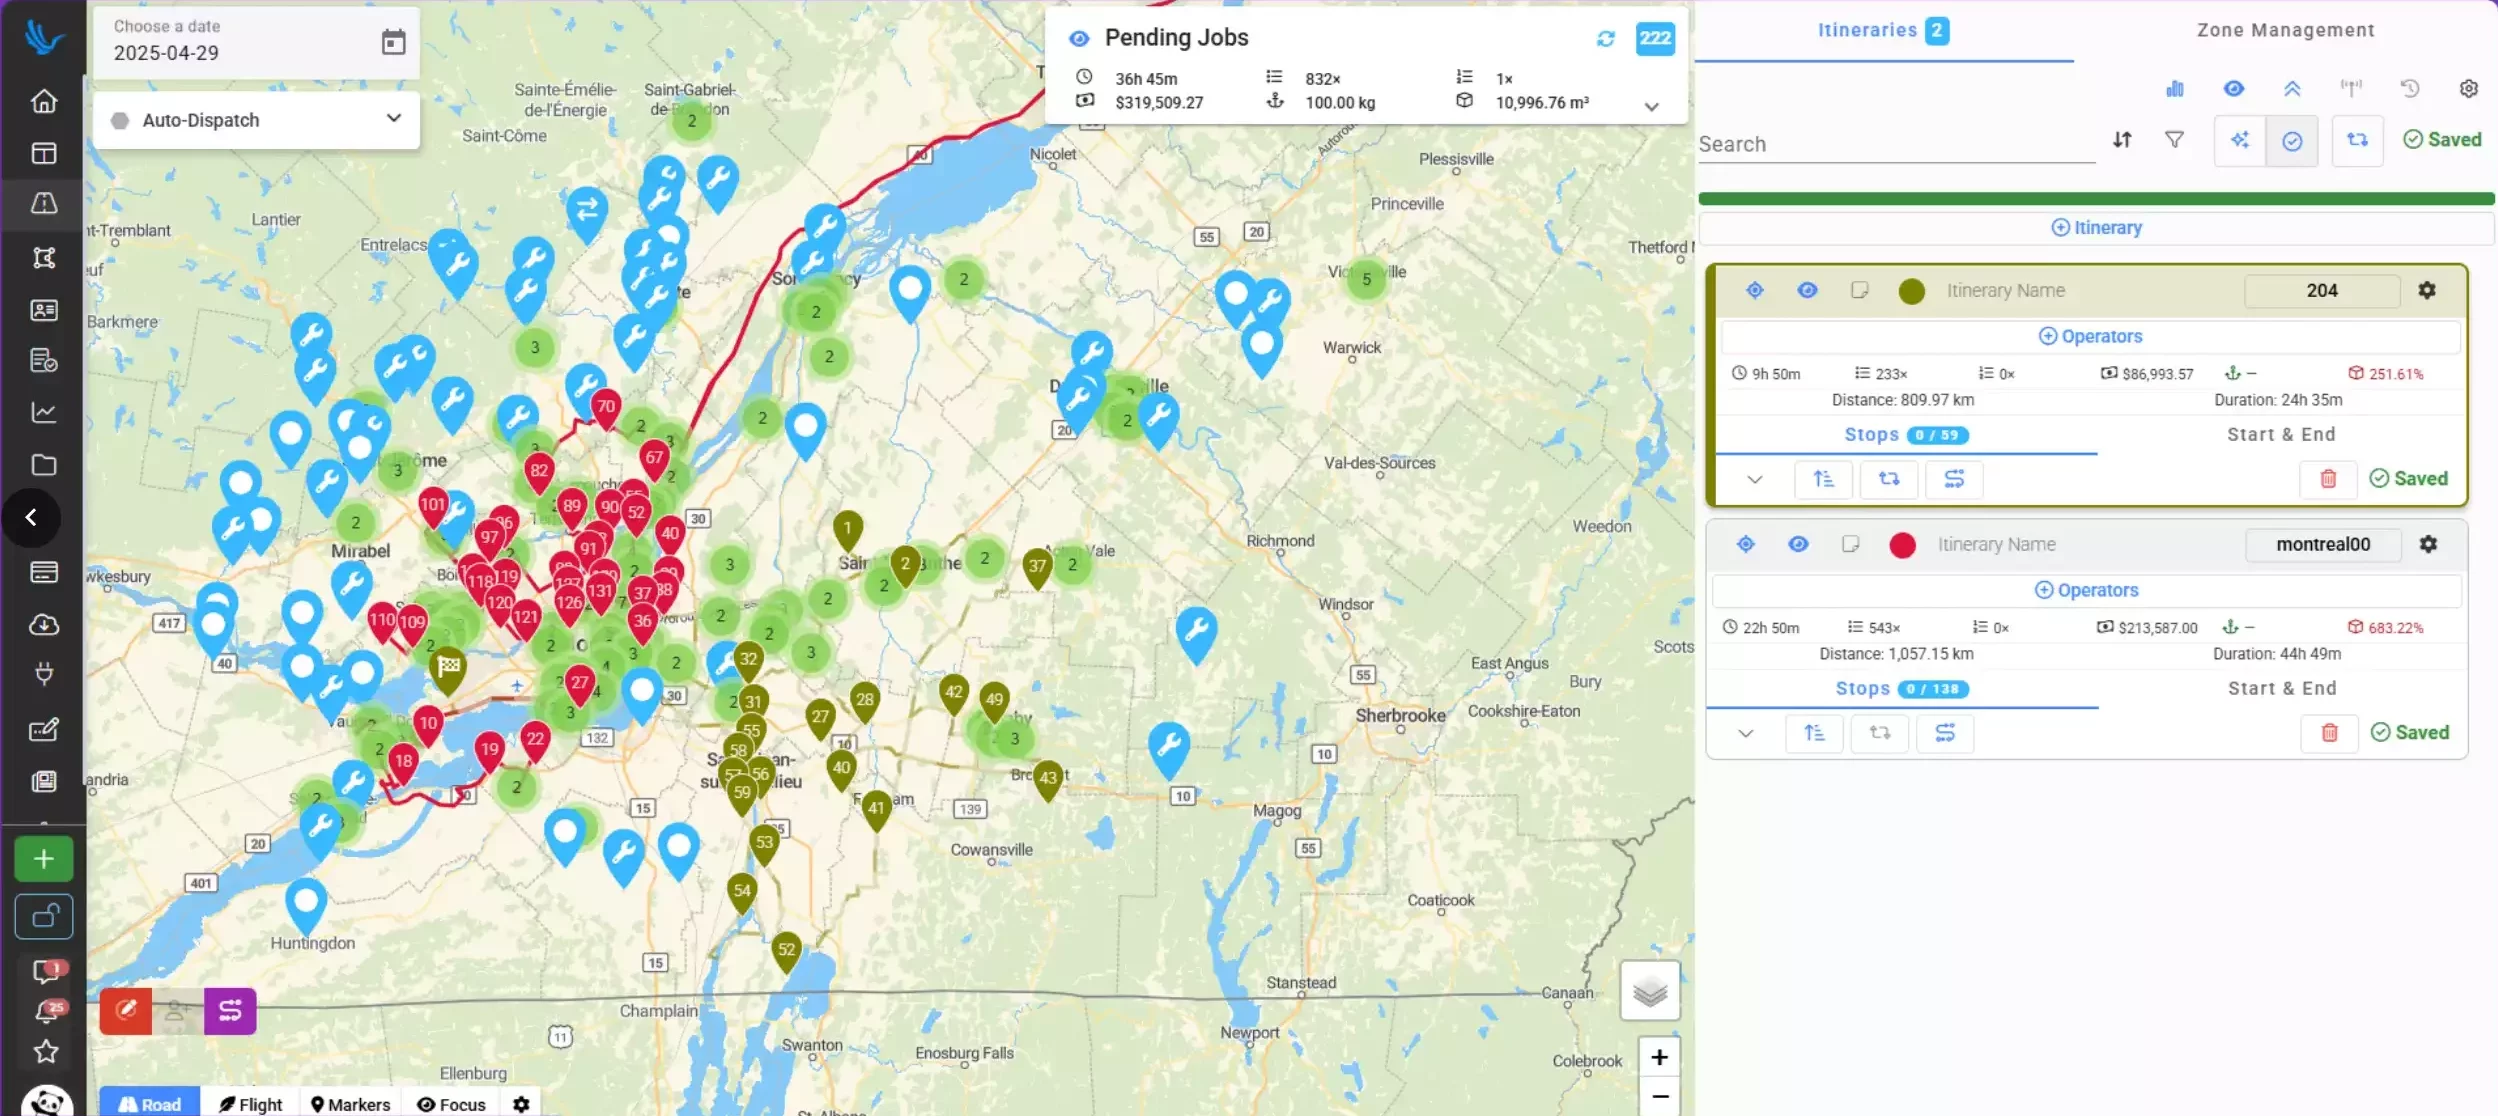2498x1116 pixels.
Task: Expand itinerary 204 stop list chevron
Action: (1754, 479)
